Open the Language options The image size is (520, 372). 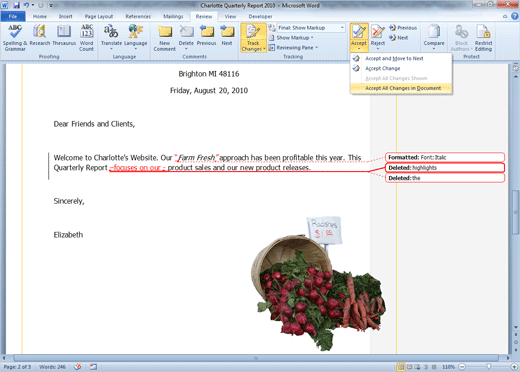(136, 37)
